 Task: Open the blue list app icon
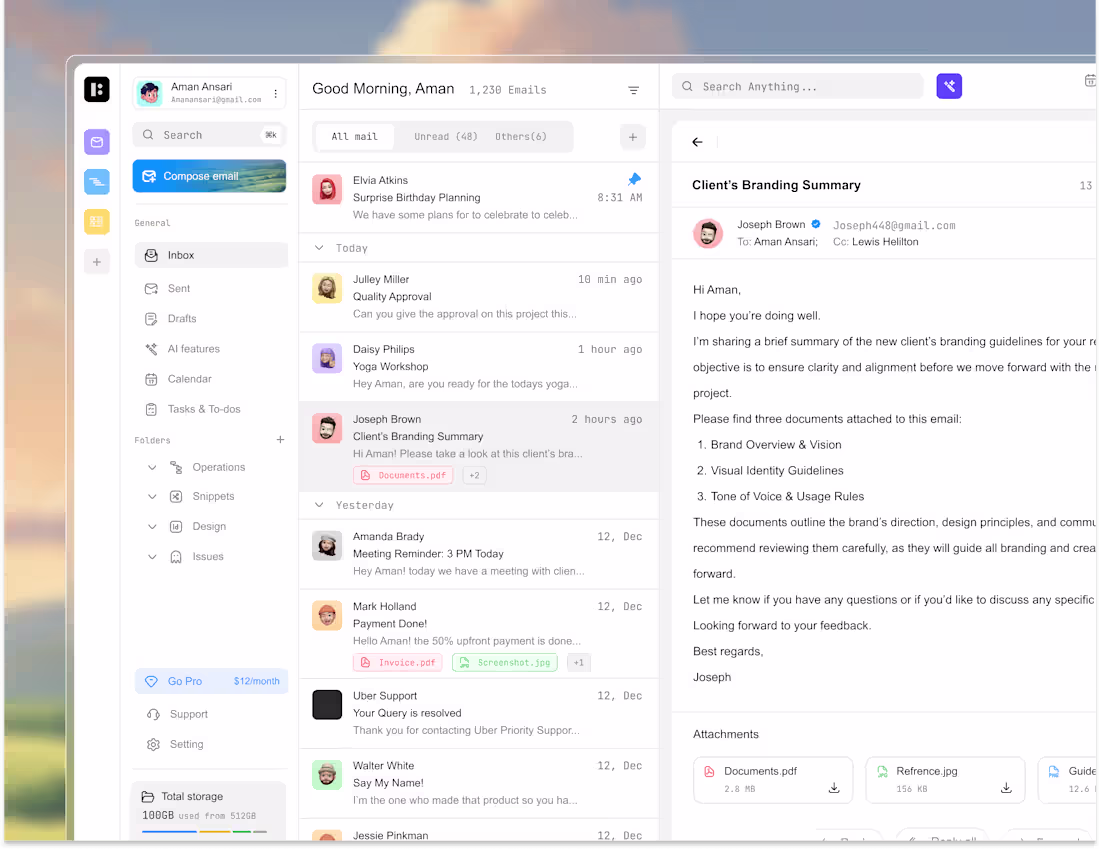(97, 182)
